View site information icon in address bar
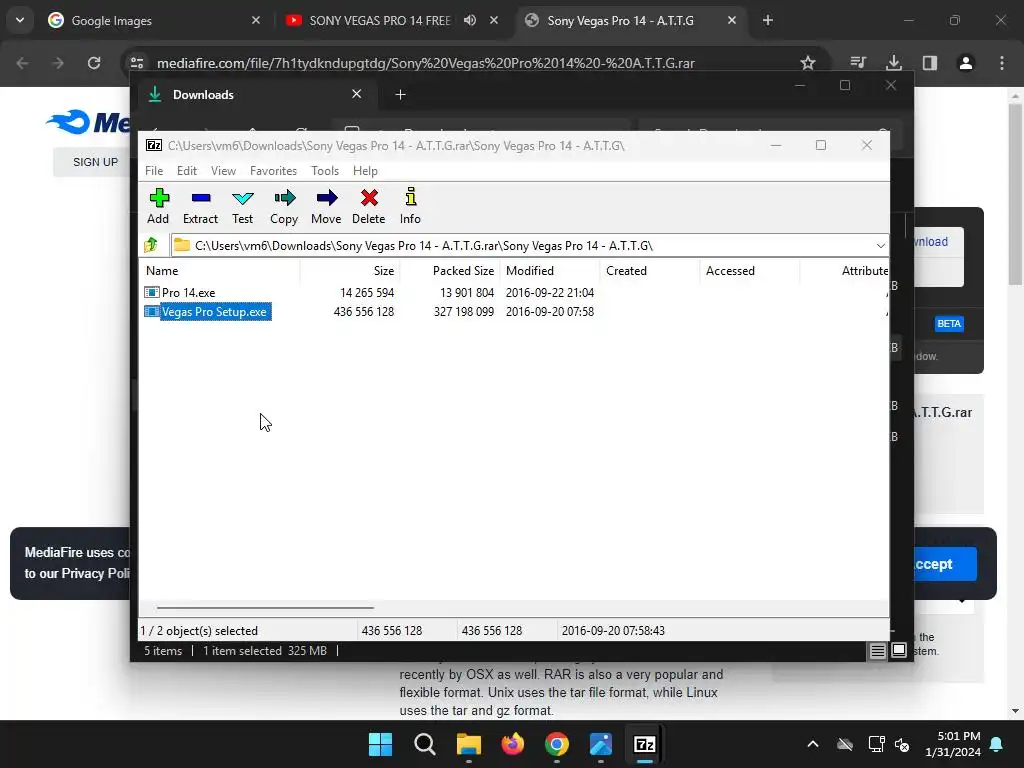This screenshot has height=768, width=1024. pos(137,63)
